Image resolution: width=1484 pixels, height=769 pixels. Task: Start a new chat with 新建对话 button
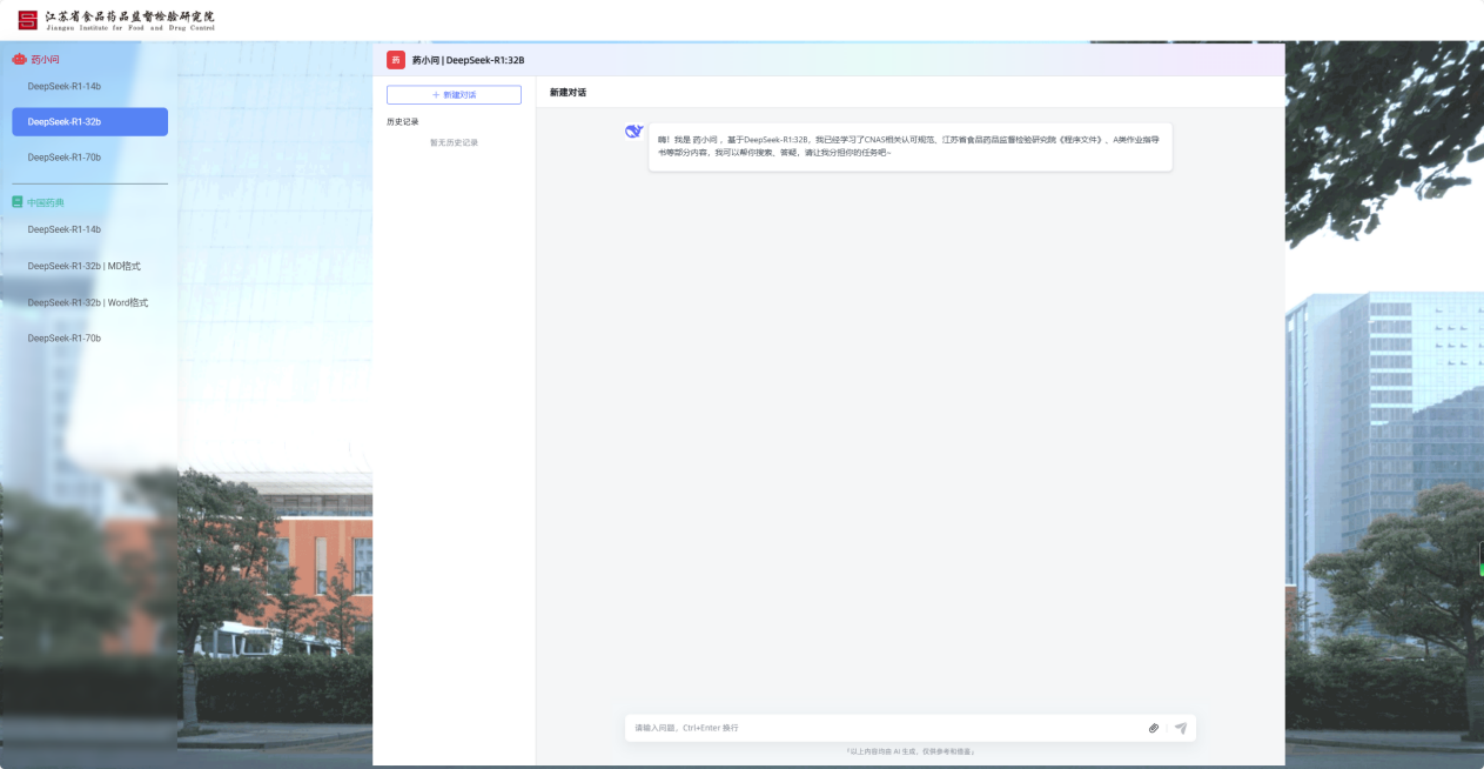point(454,95)
